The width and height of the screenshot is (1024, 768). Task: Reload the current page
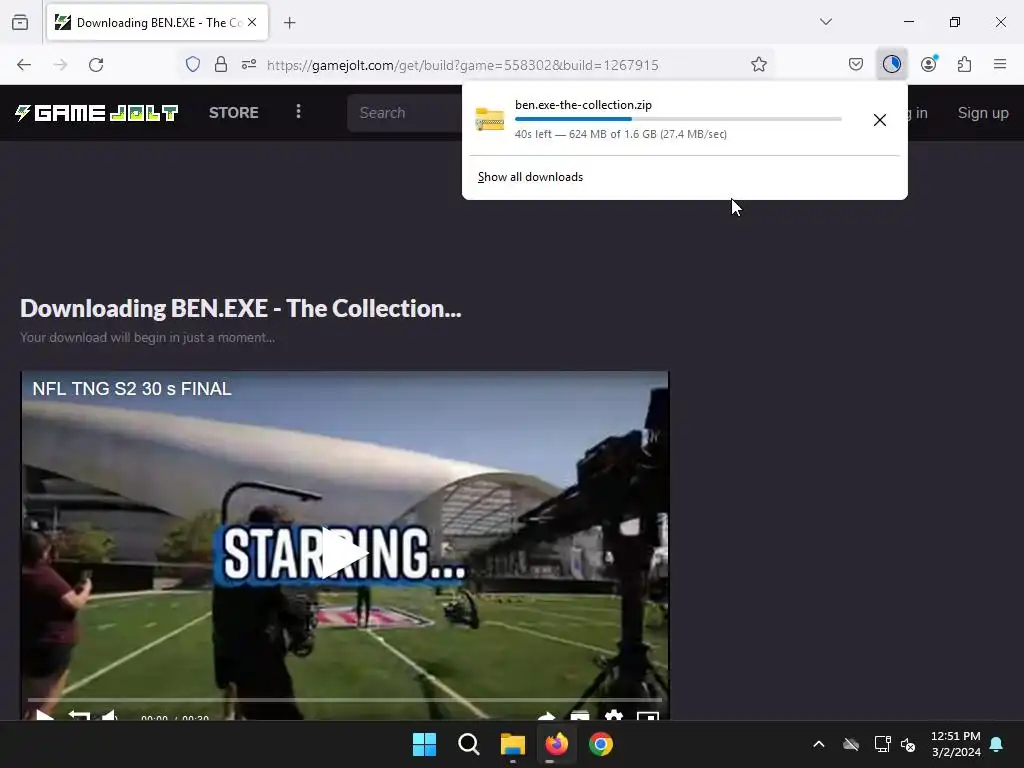click(x=96, y=65)
